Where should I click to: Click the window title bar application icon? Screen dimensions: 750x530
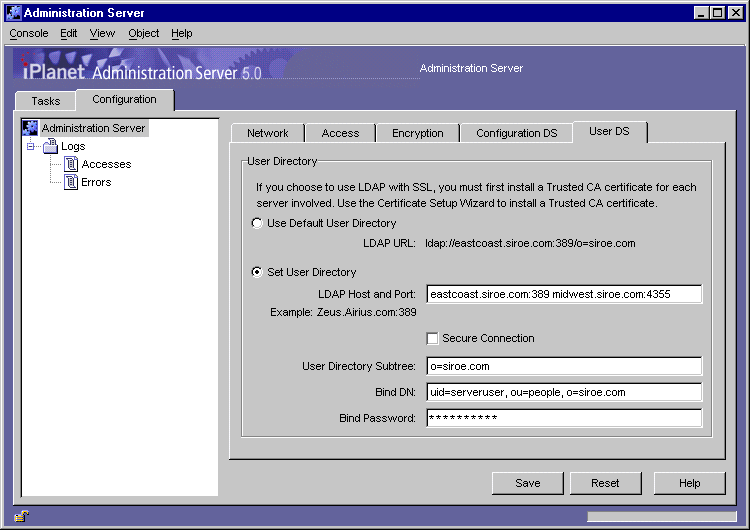tap(13, 12)
